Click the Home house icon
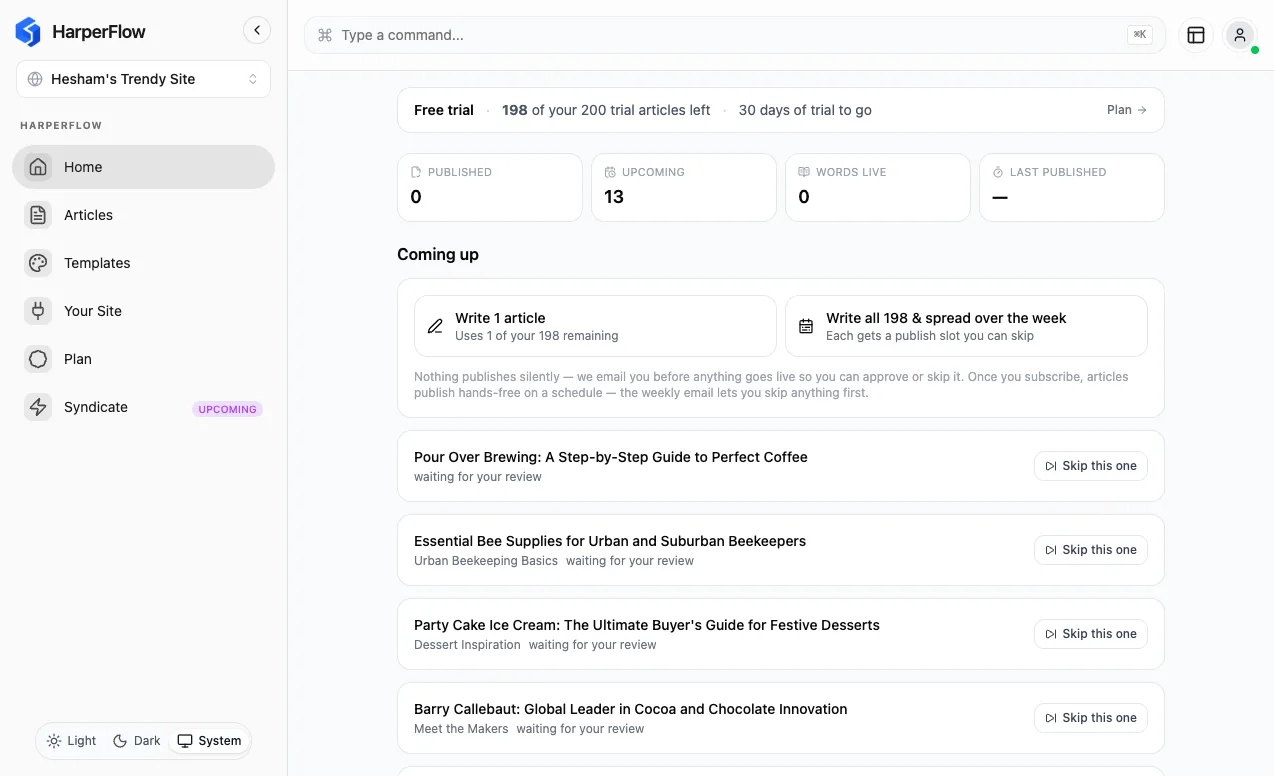Image resolution: width=1274 pixels, height=776 pixels. pyautogui.click(x=38, y=167)
